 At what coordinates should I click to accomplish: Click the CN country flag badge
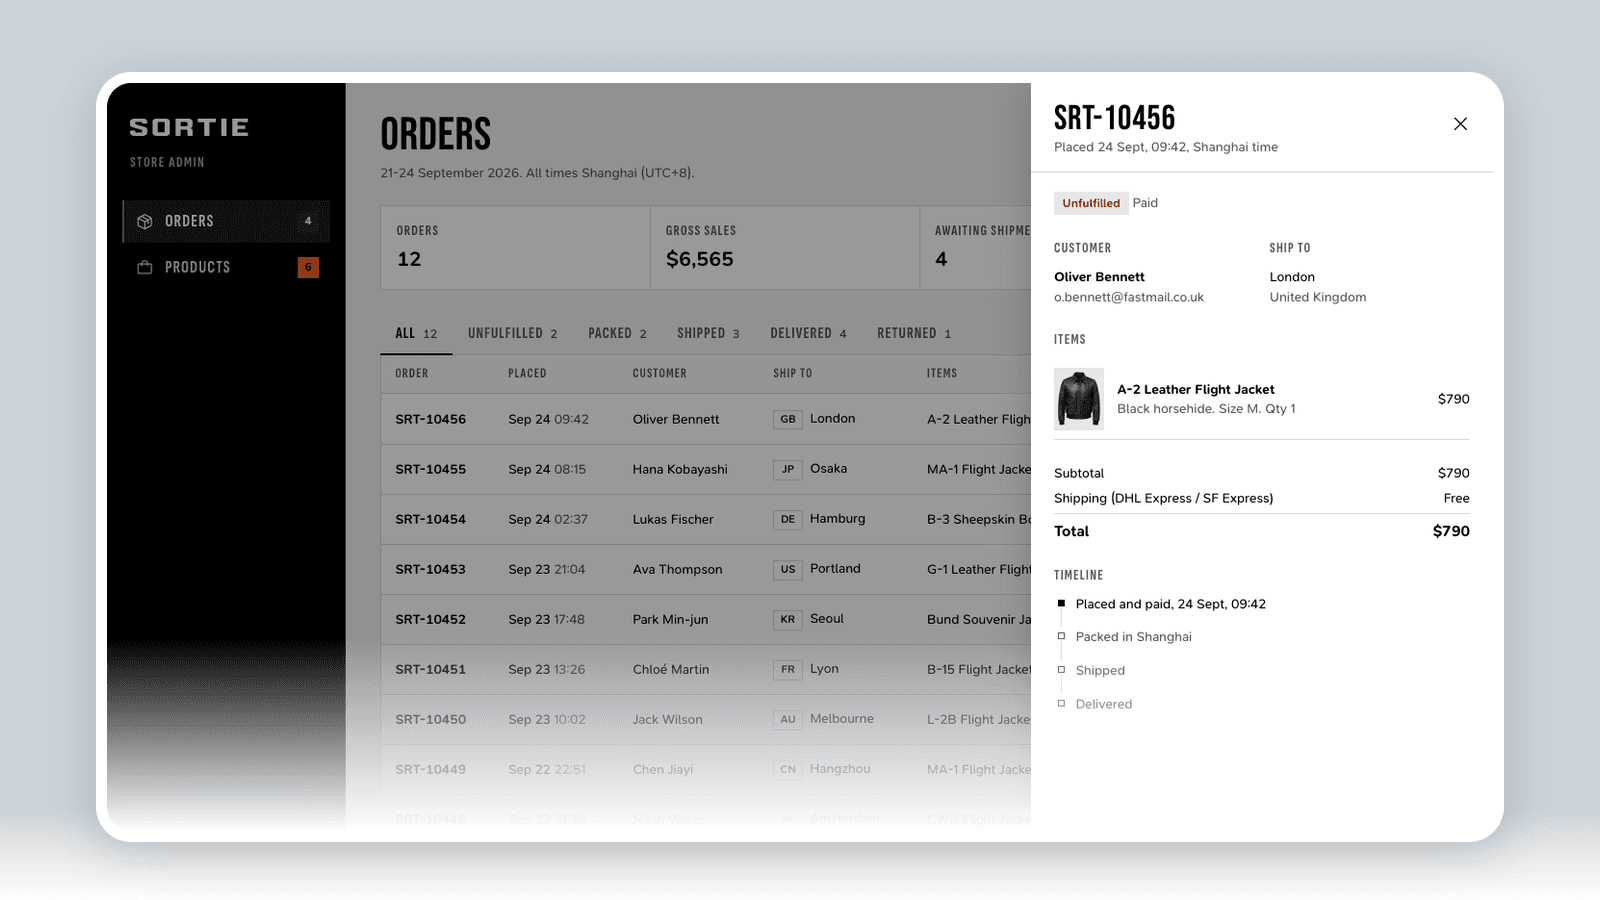(x=788, y=769)
